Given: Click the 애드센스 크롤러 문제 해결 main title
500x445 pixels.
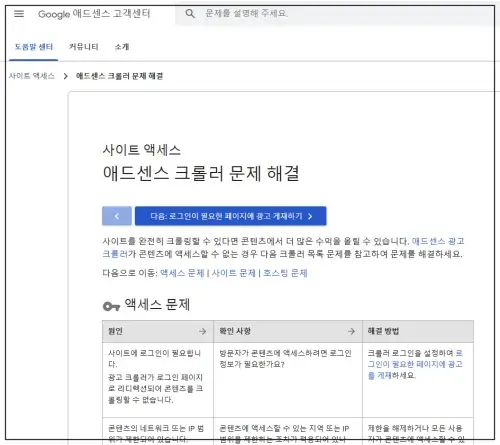Looking at the screenshot, I should click(x=201, y=173).
